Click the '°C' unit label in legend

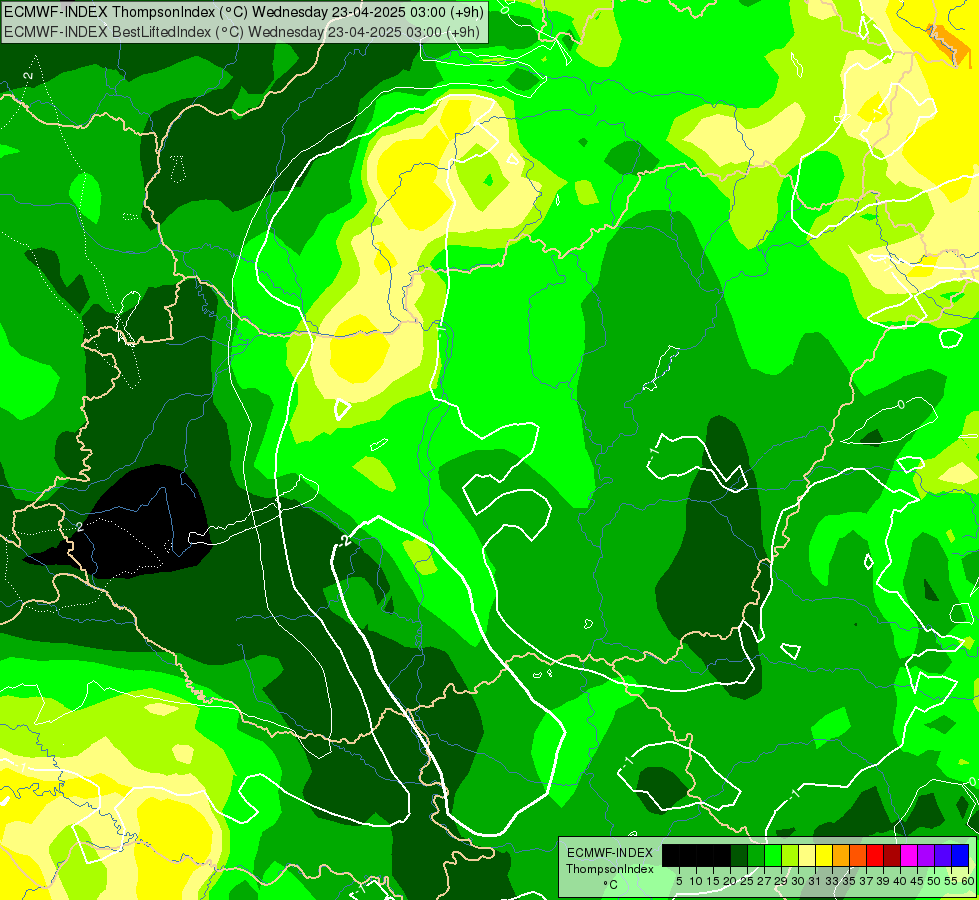(611, 884)
